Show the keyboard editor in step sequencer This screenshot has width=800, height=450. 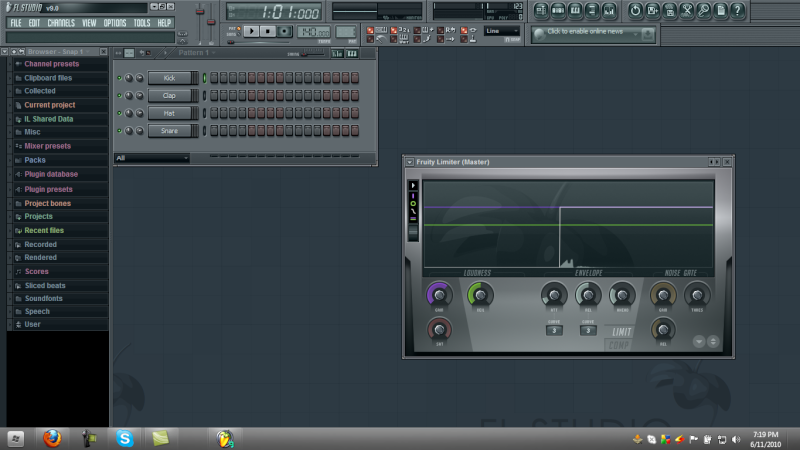pyautogui.click(x=352, y=54)
